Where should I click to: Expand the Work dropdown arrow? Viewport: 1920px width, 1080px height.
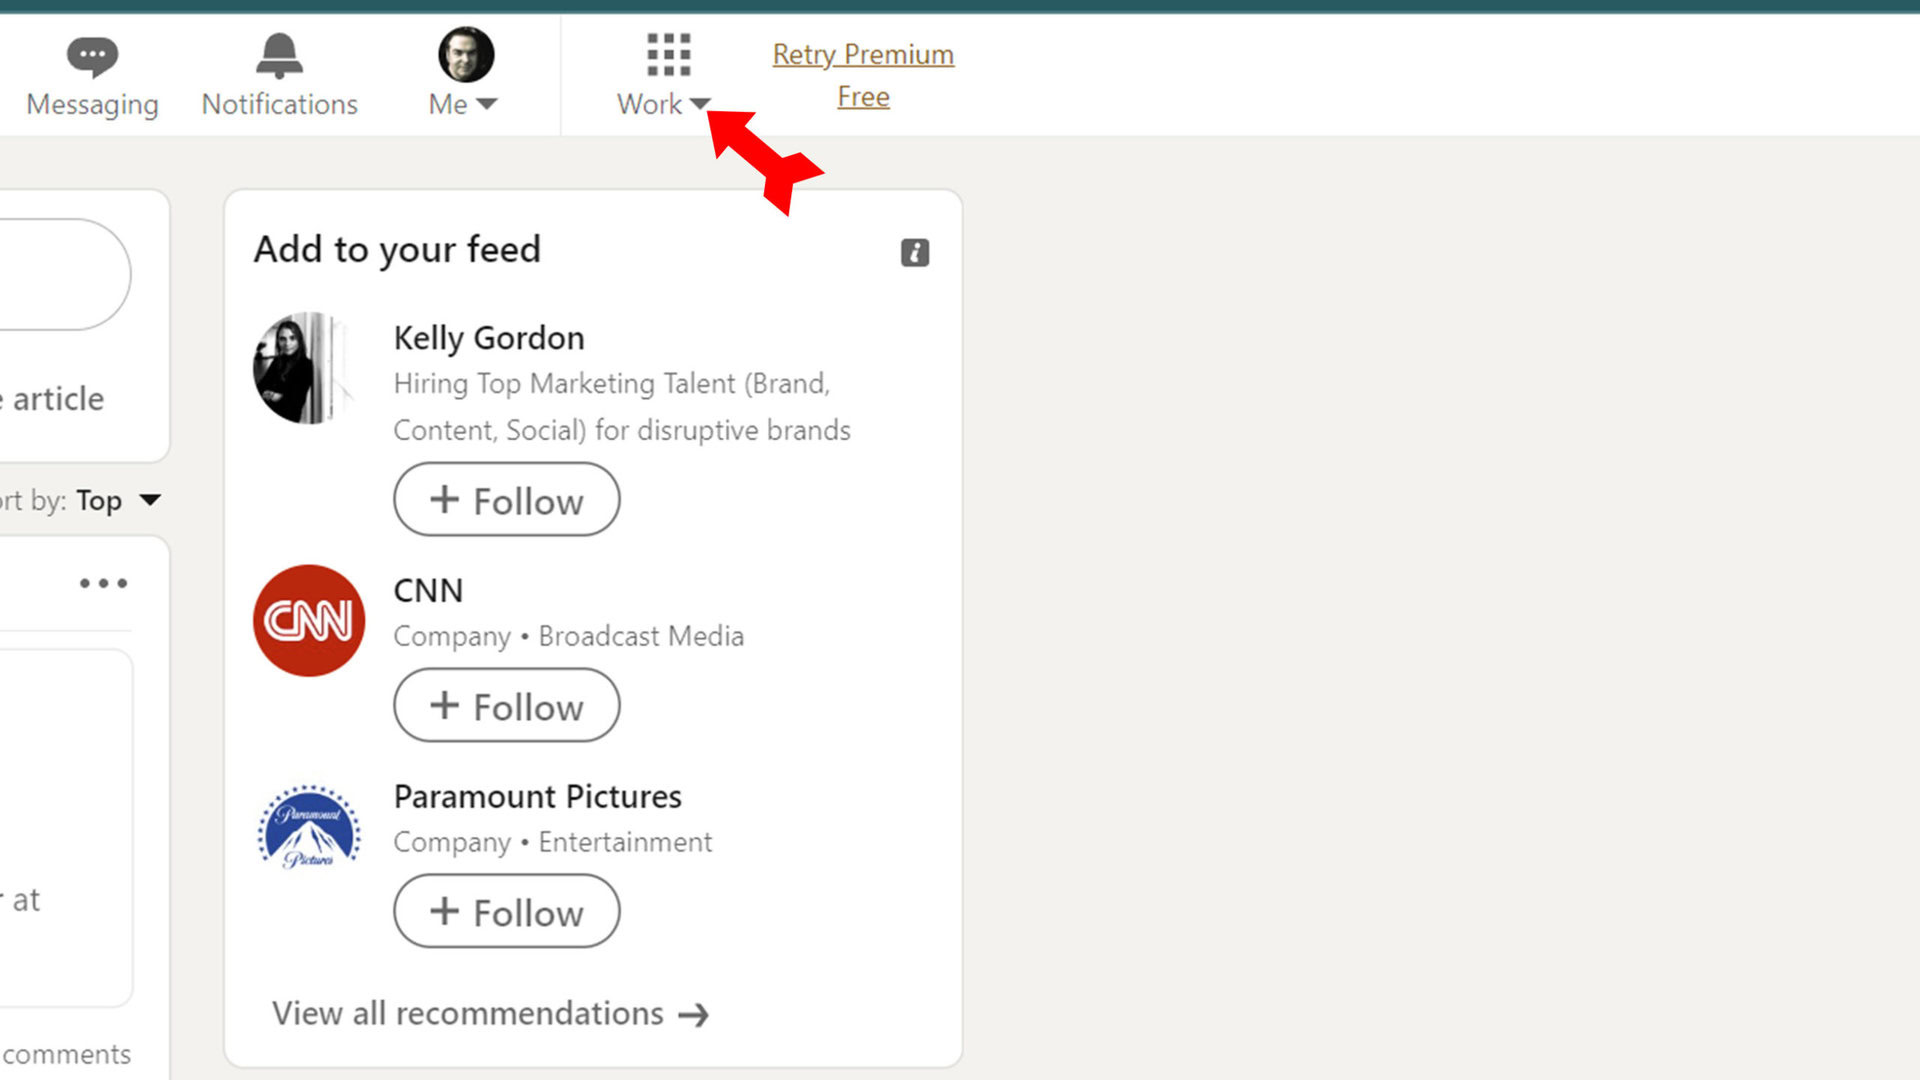coord(699,104)
